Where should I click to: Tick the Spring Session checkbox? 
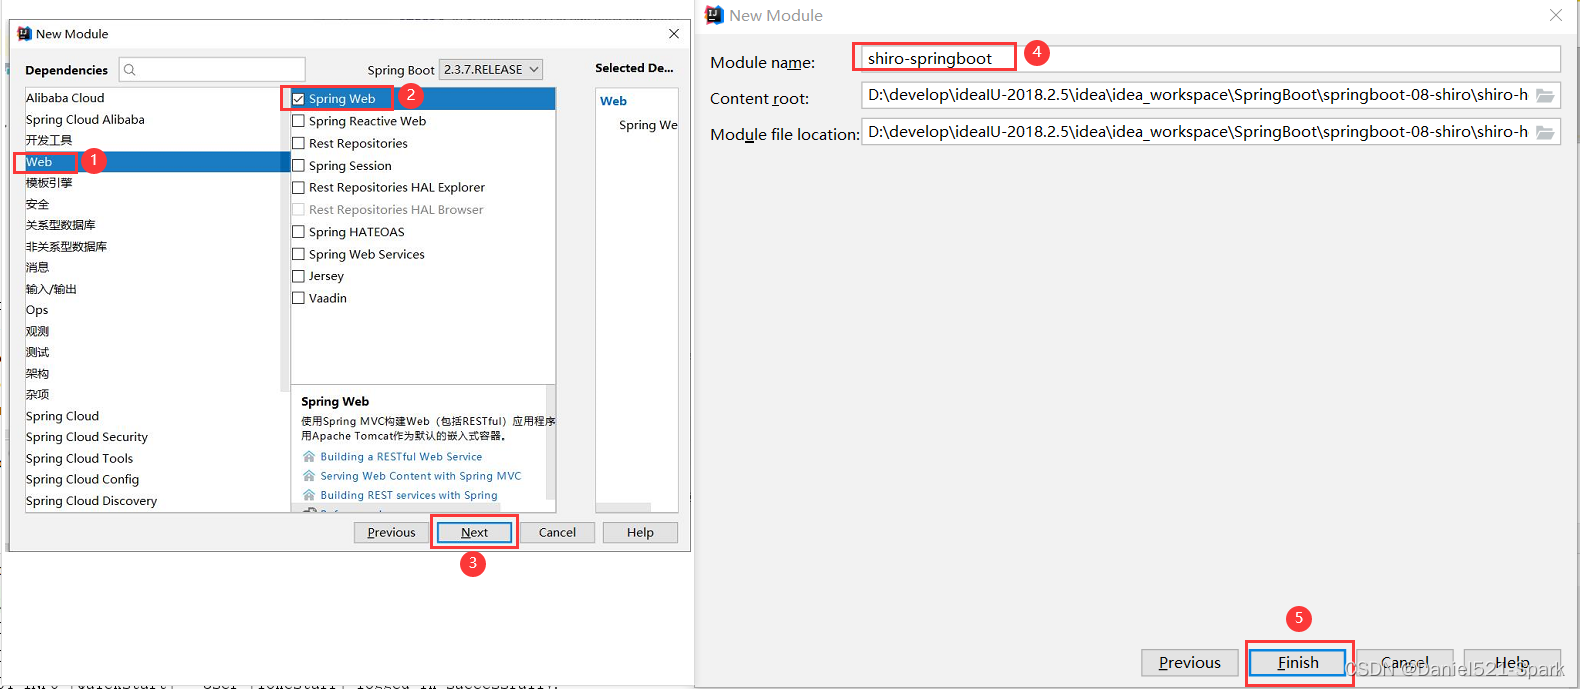[x=298, y=165]
